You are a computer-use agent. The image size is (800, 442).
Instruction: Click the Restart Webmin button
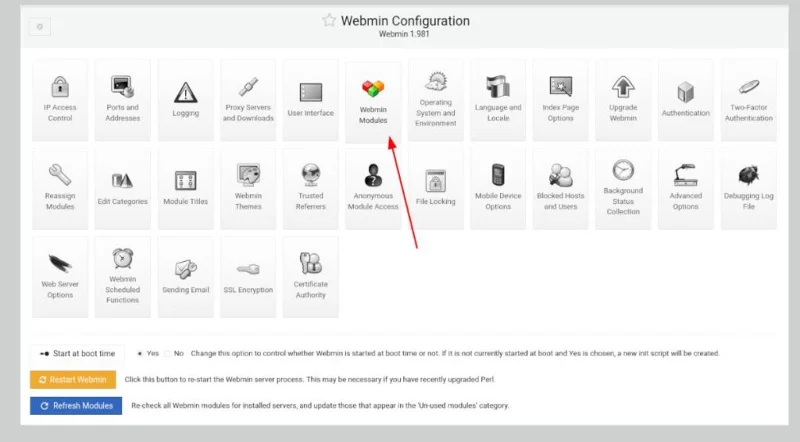point(73,379)
